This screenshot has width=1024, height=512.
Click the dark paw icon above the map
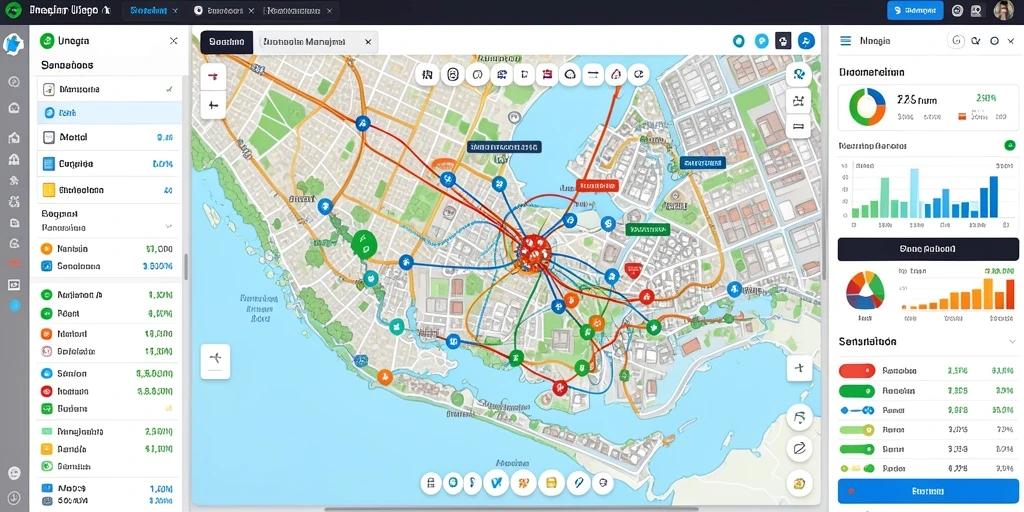click(783, 41)
